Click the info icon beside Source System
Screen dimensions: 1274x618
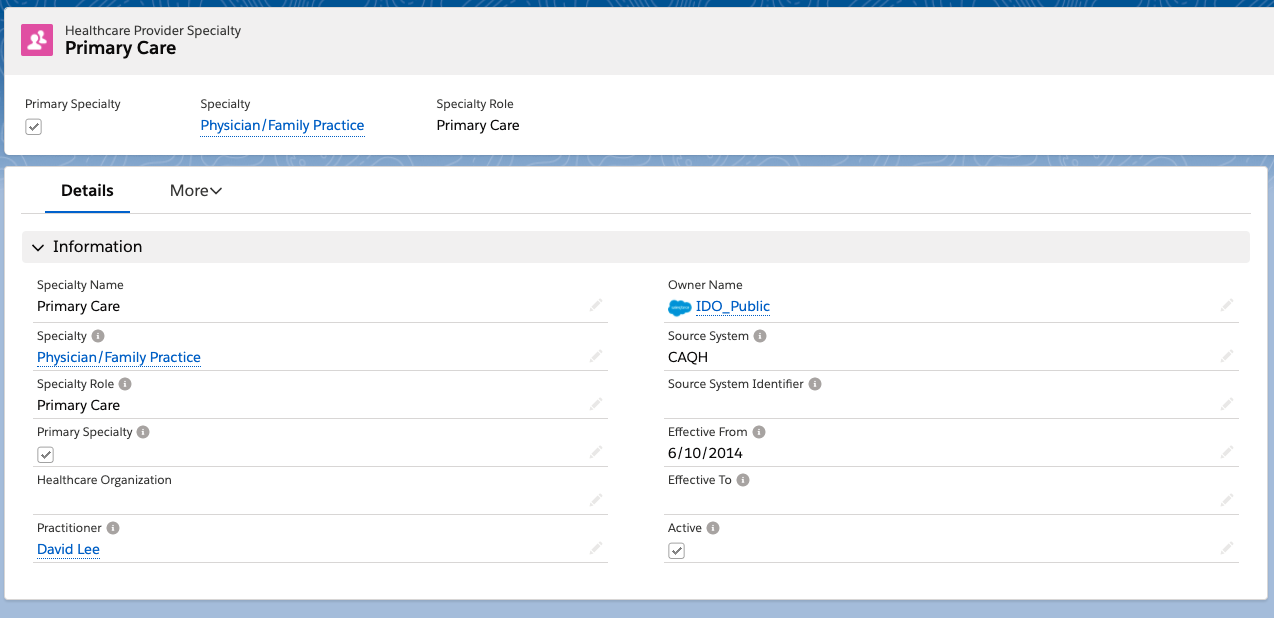coord(762,336)
